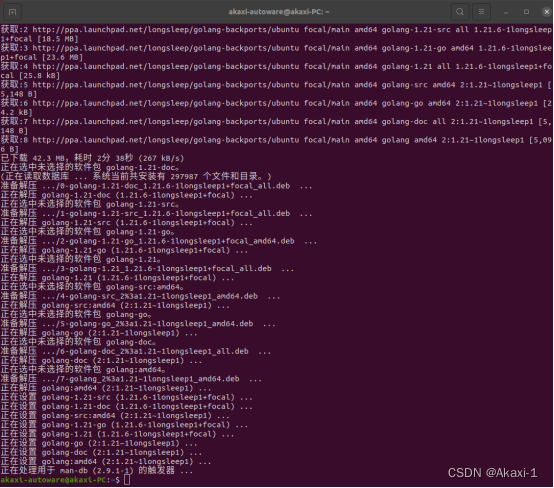Click the launchpad URL on the 获取:2 line

click(x=166, y=30)
